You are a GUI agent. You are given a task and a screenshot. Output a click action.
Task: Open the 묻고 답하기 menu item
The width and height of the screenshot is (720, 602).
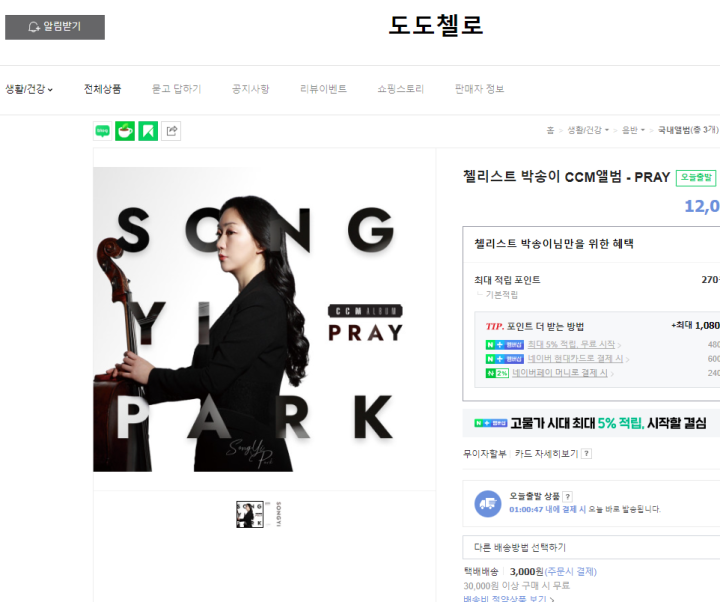click(x=177, y=89)
